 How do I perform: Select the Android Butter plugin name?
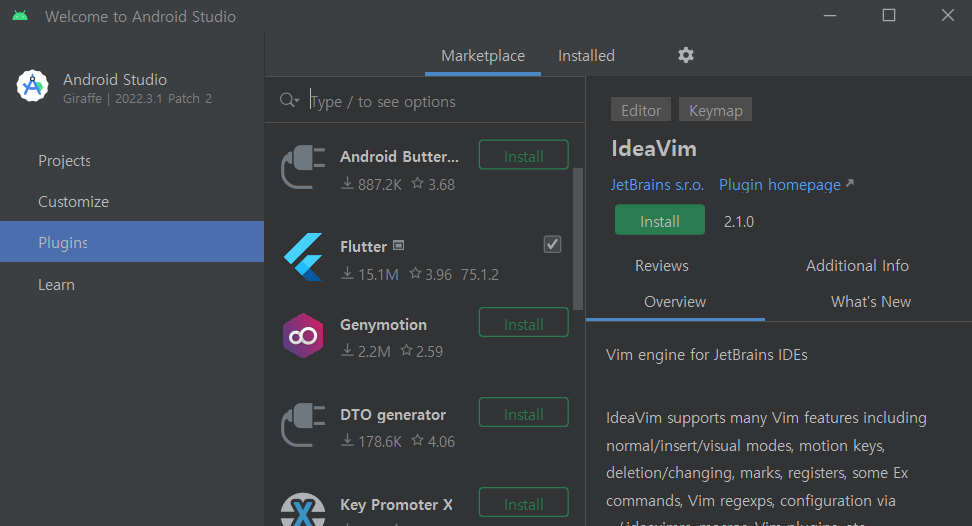point(399,157)
